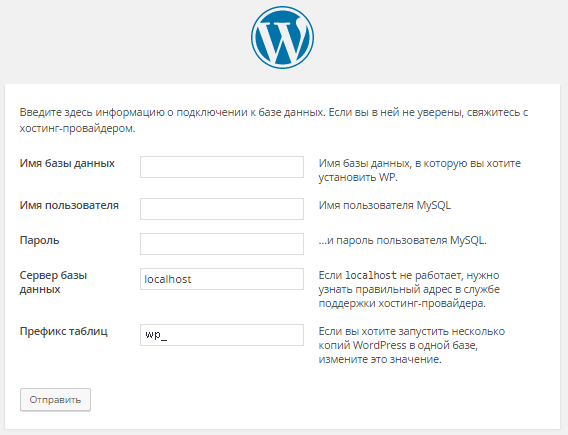
Task: Click the 'поддержки хостинг-провайдера' hint line
Action: pos(402,303)
